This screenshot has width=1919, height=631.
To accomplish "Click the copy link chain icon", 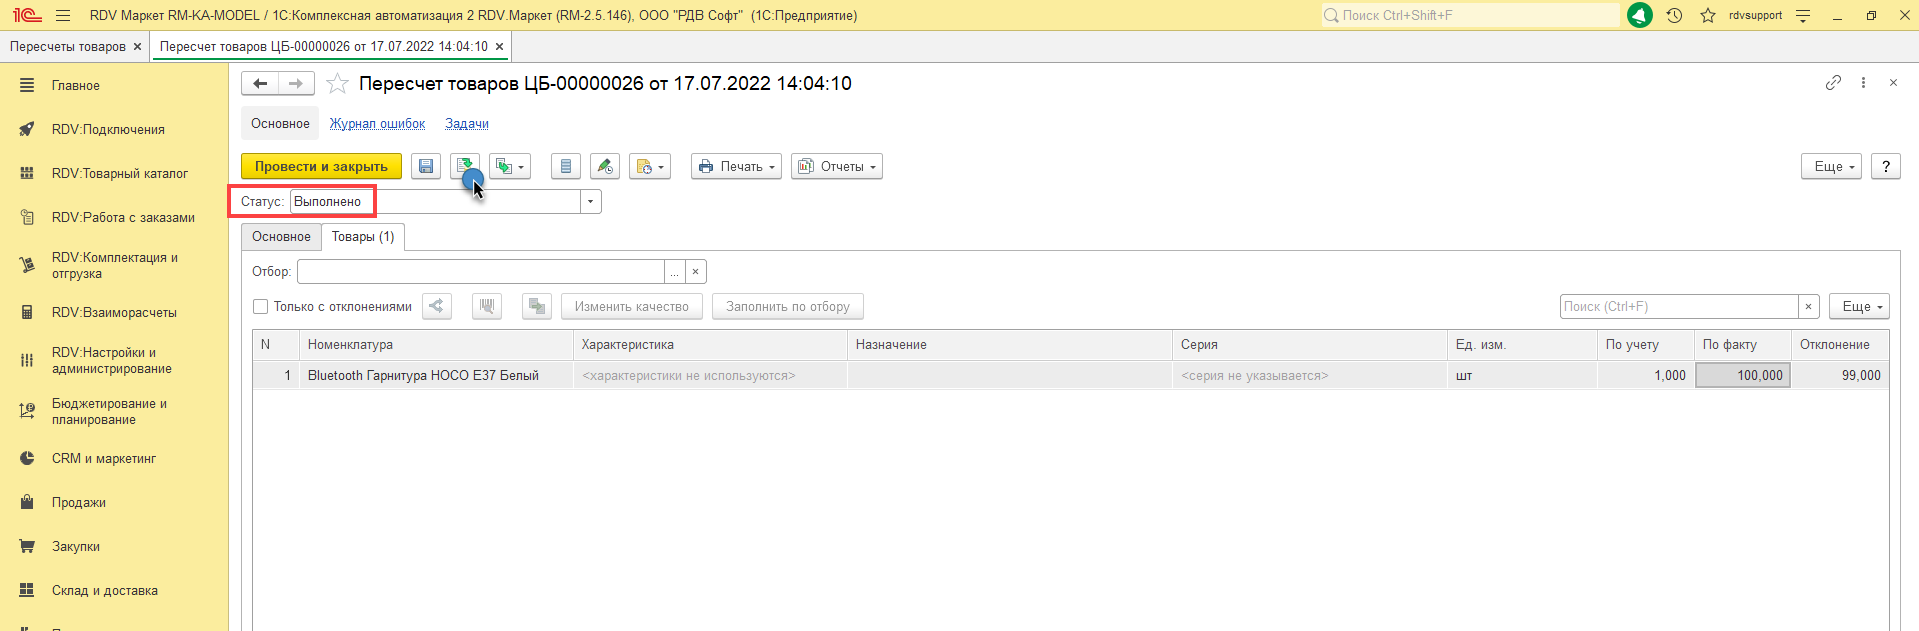I will point(1833,83).
